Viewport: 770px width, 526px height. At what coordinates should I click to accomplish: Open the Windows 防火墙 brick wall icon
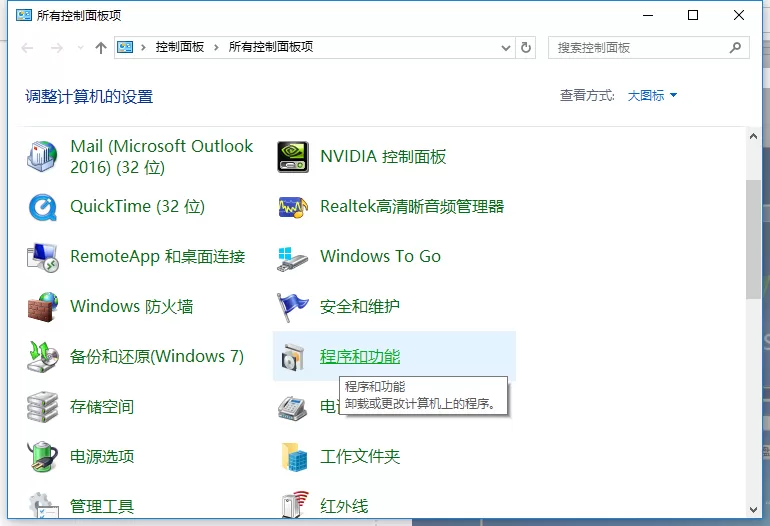pyautogui.click(x=42, y=307)
